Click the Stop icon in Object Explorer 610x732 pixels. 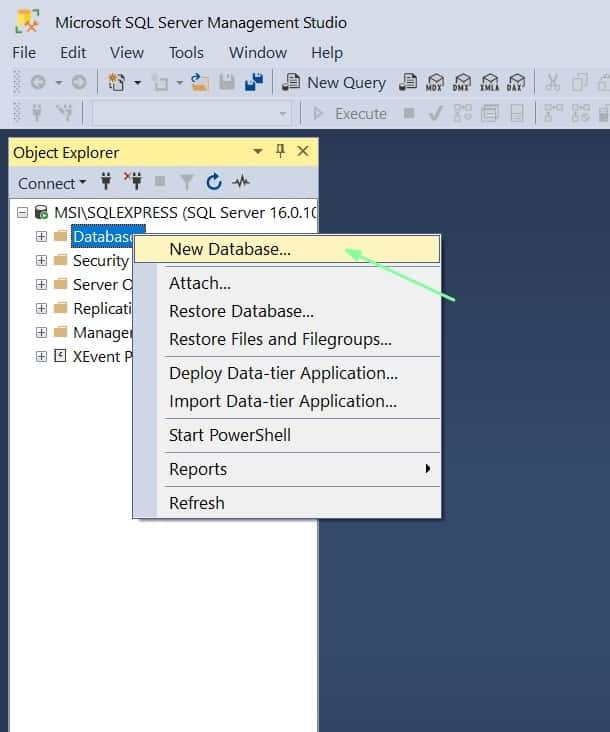(160, 181)
